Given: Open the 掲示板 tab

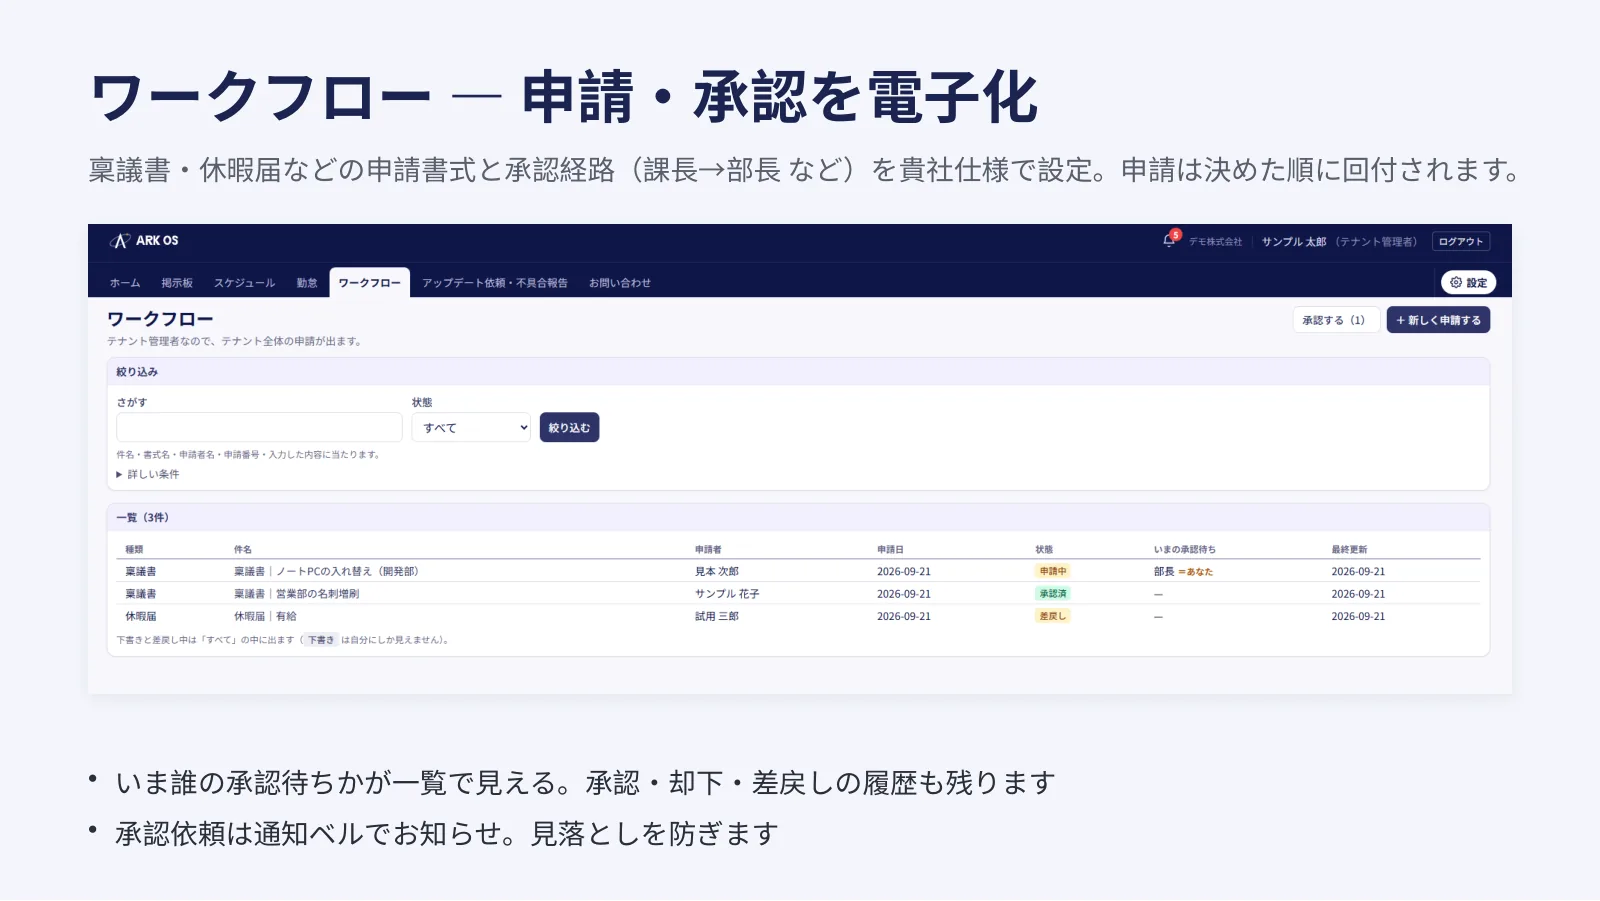Looking at the screenshot, I should point(177,283).
